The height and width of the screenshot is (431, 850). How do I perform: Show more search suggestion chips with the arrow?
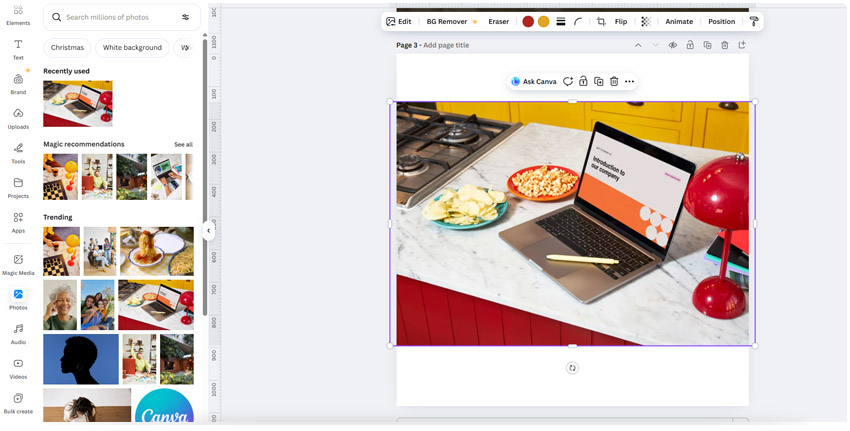186,48
